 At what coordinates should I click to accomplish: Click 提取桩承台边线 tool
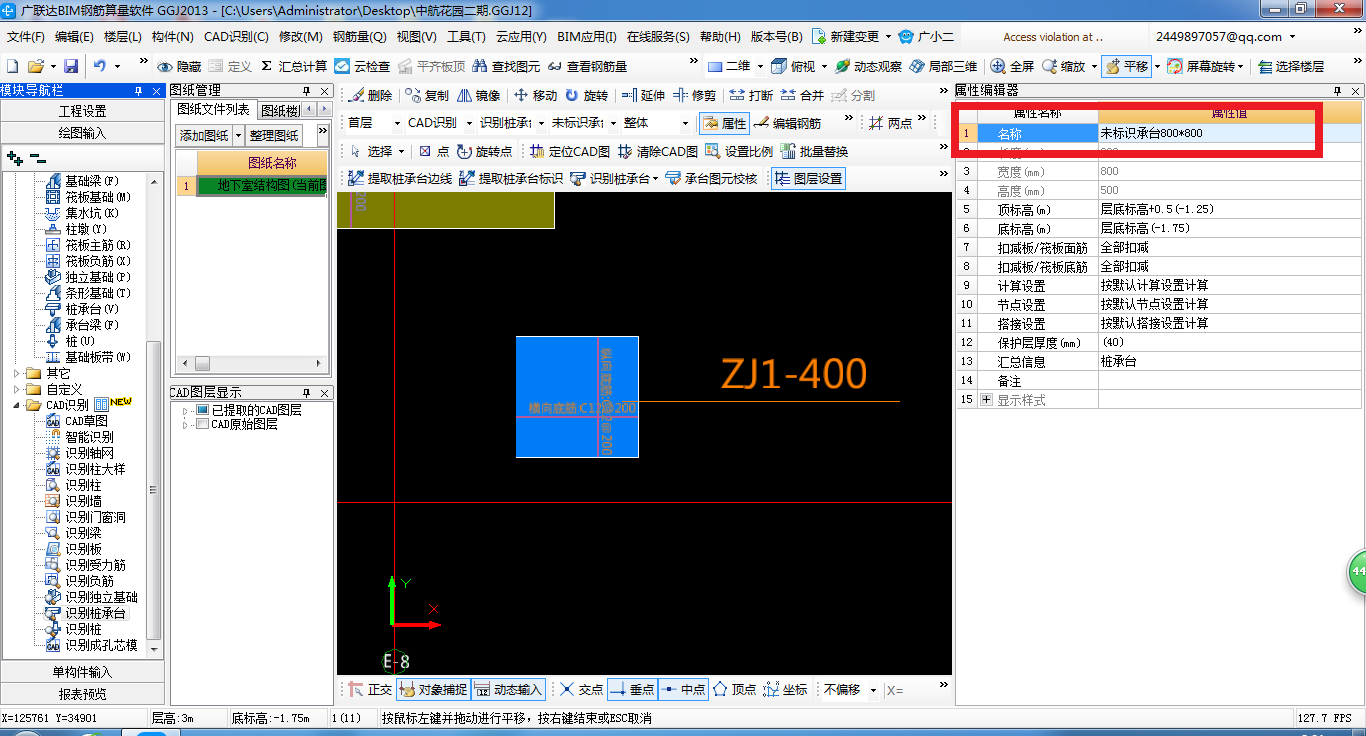click(x=400, y=179)
